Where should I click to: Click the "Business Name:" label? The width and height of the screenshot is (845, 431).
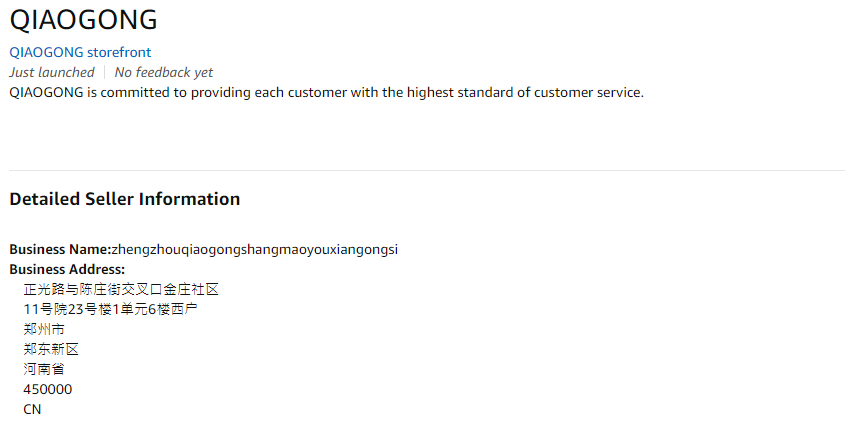59,249
